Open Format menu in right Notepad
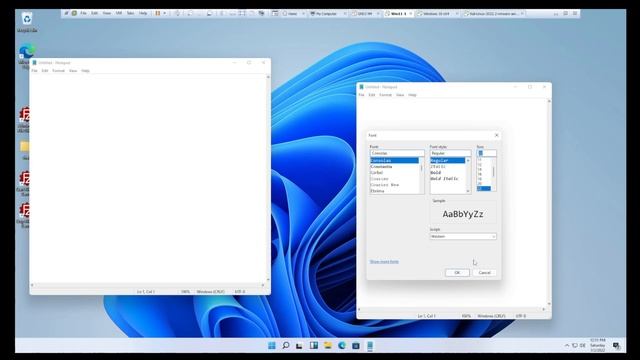Screen dimensions: 640x360 point(385,95)
